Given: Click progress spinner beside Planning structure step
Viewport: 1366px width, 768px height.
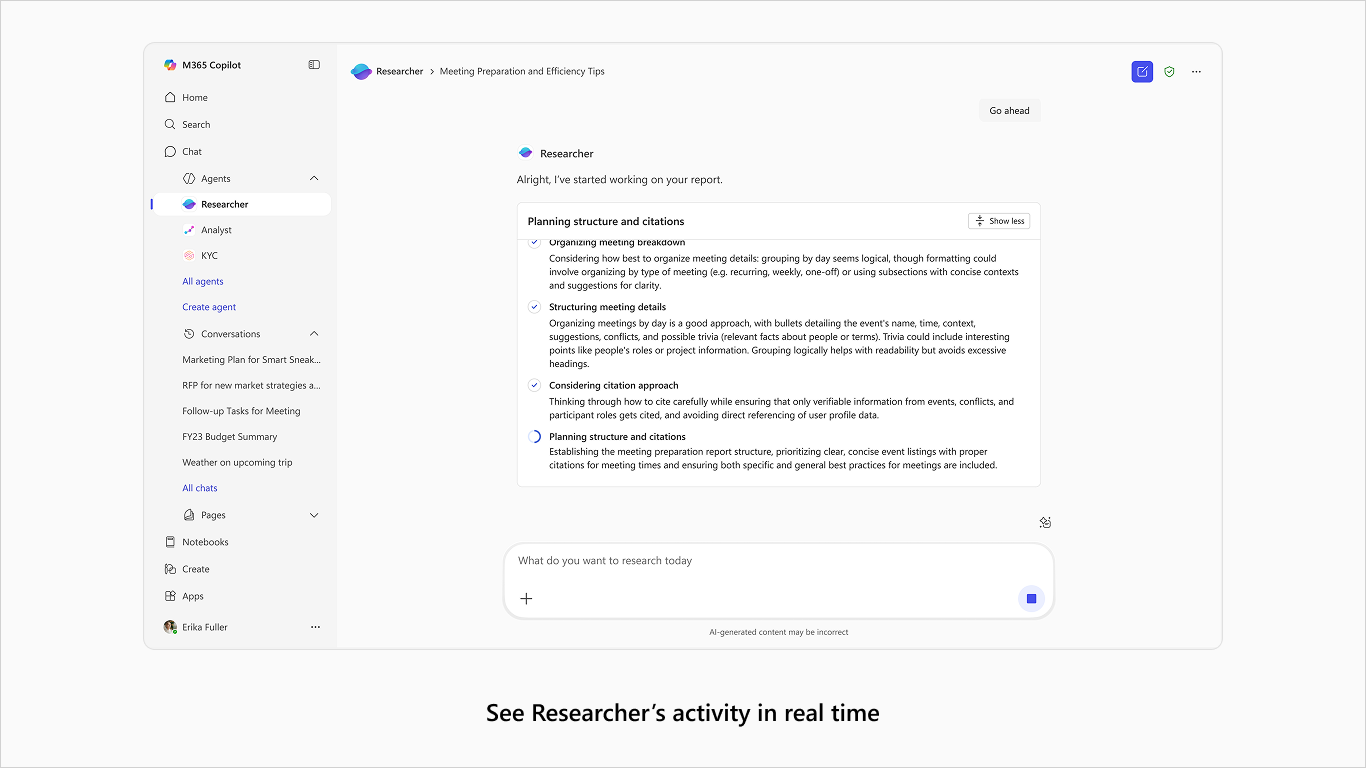Looking at the screenshot, I should [535, 437].
